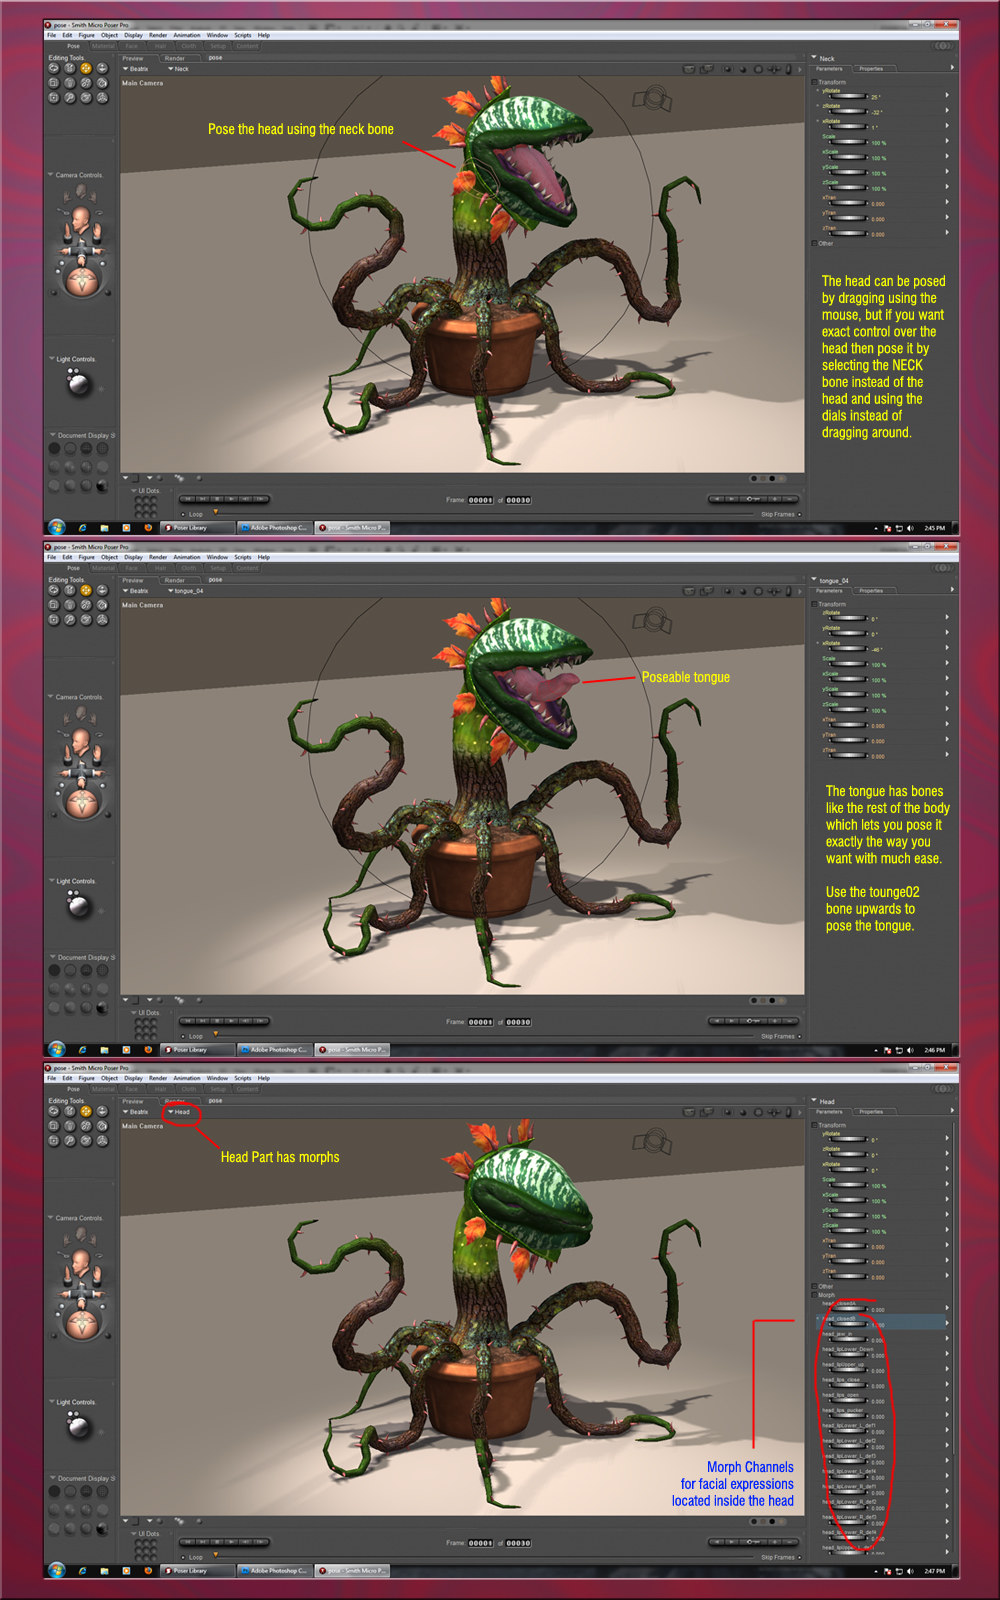Click the volume tray icon below Head window

(x=910, y=1571)
